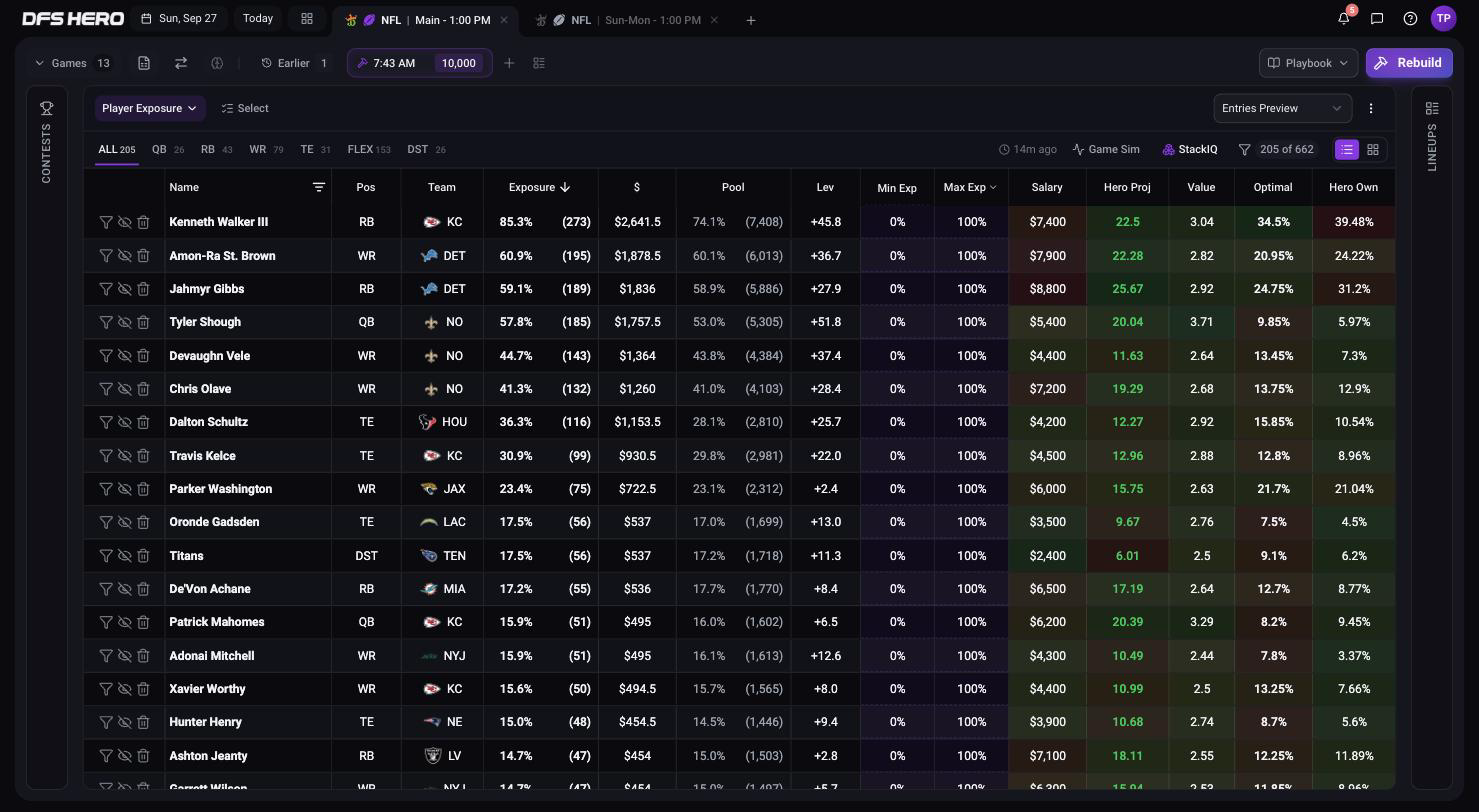
Task: Open the filter icon in Name column header
Action: (x=319, y=187)
